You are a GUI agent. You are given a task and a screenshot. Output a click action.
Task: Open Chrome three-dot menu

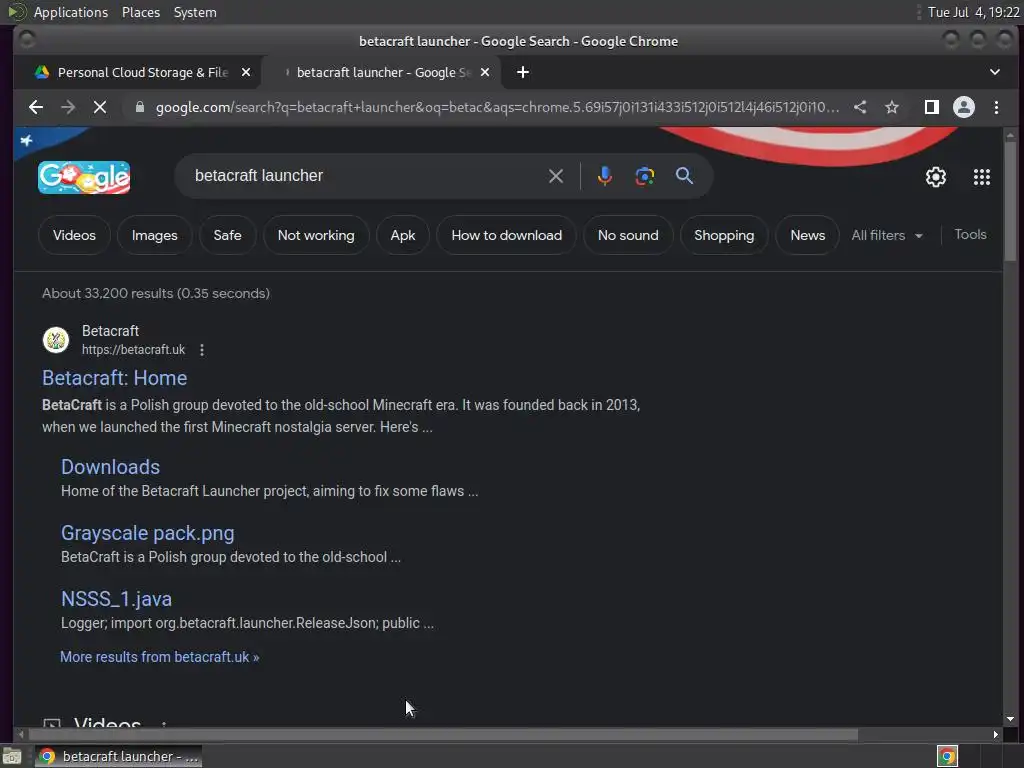tap(996, 107)
